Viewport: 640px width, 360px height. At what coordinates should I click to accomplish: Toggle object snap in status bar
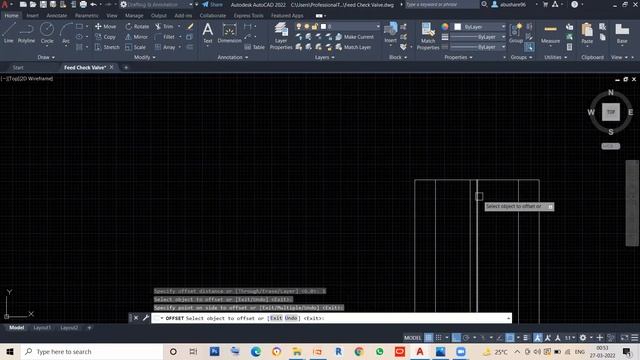click(x=510, y=338)
